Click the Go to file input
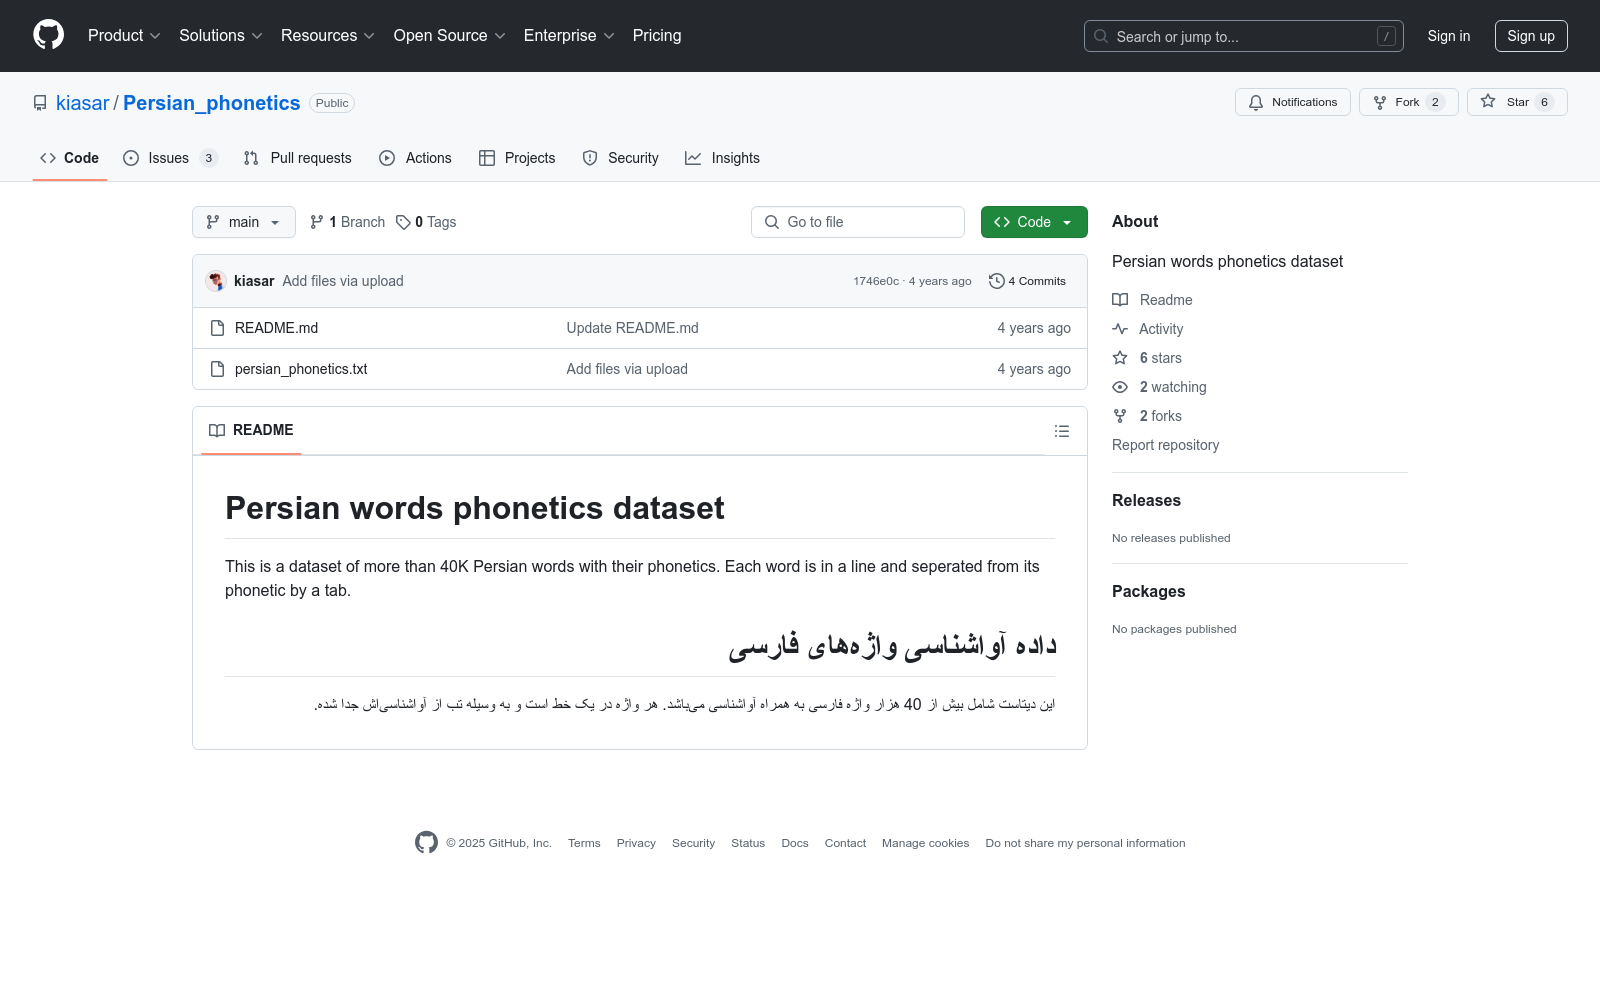 [x=858, y=222]
